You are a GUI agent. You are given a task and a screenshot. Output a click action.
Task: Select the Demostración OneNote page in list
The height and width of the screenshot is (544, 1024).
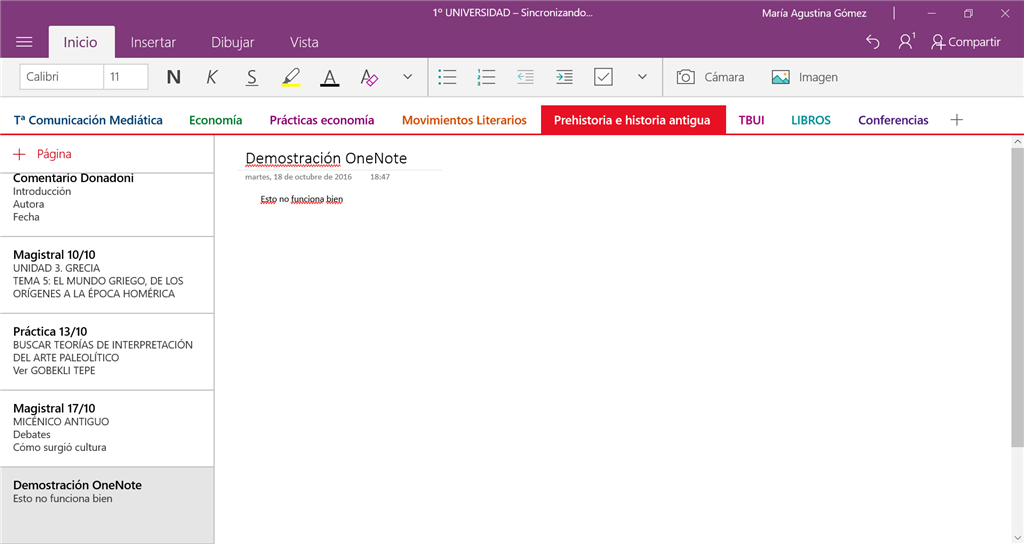pos(106,505)
